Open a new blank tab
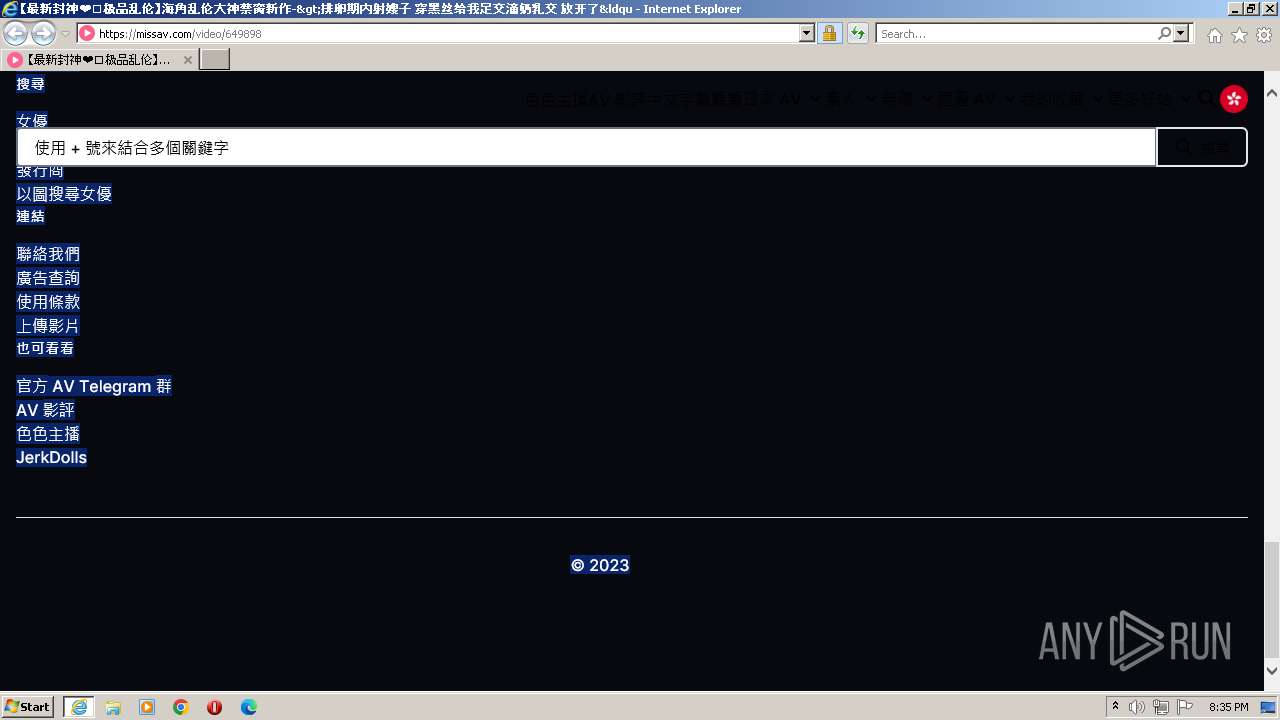 click(215, 59)
